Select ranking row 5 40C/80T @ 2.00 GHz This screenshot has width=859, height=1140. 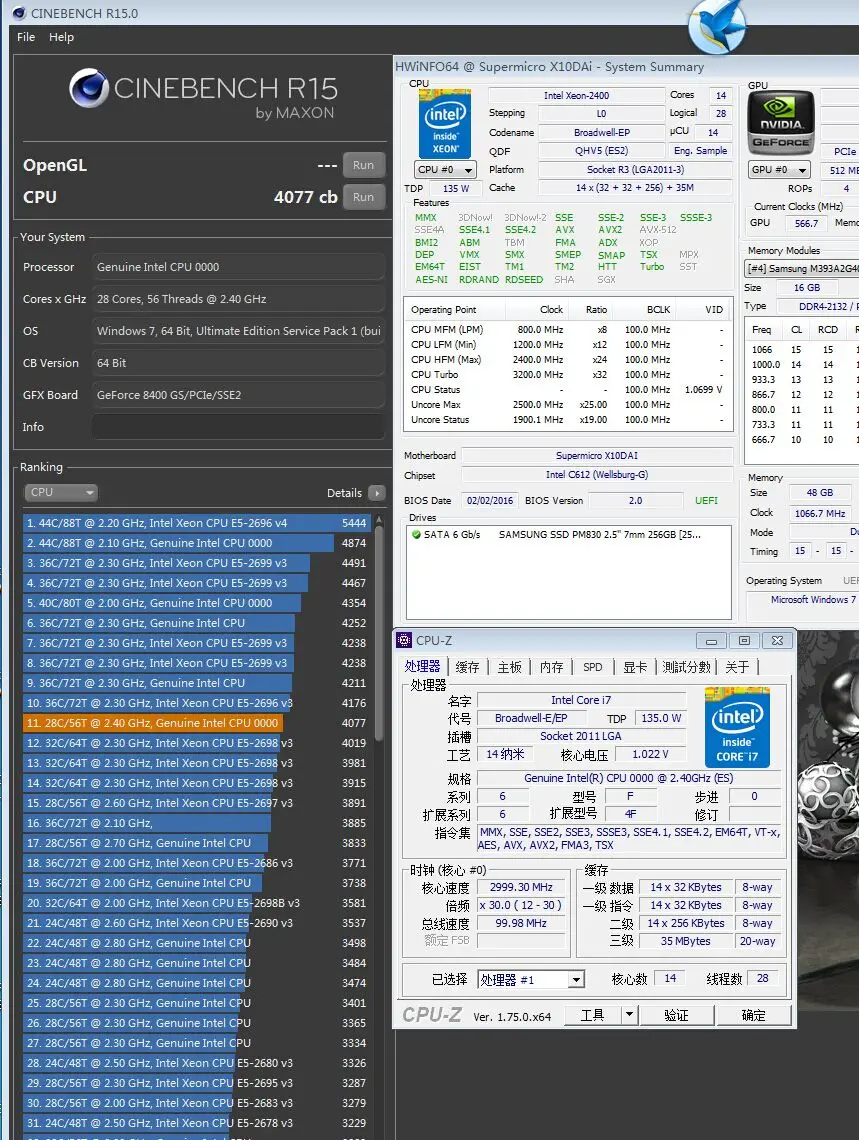click(197, 603)
